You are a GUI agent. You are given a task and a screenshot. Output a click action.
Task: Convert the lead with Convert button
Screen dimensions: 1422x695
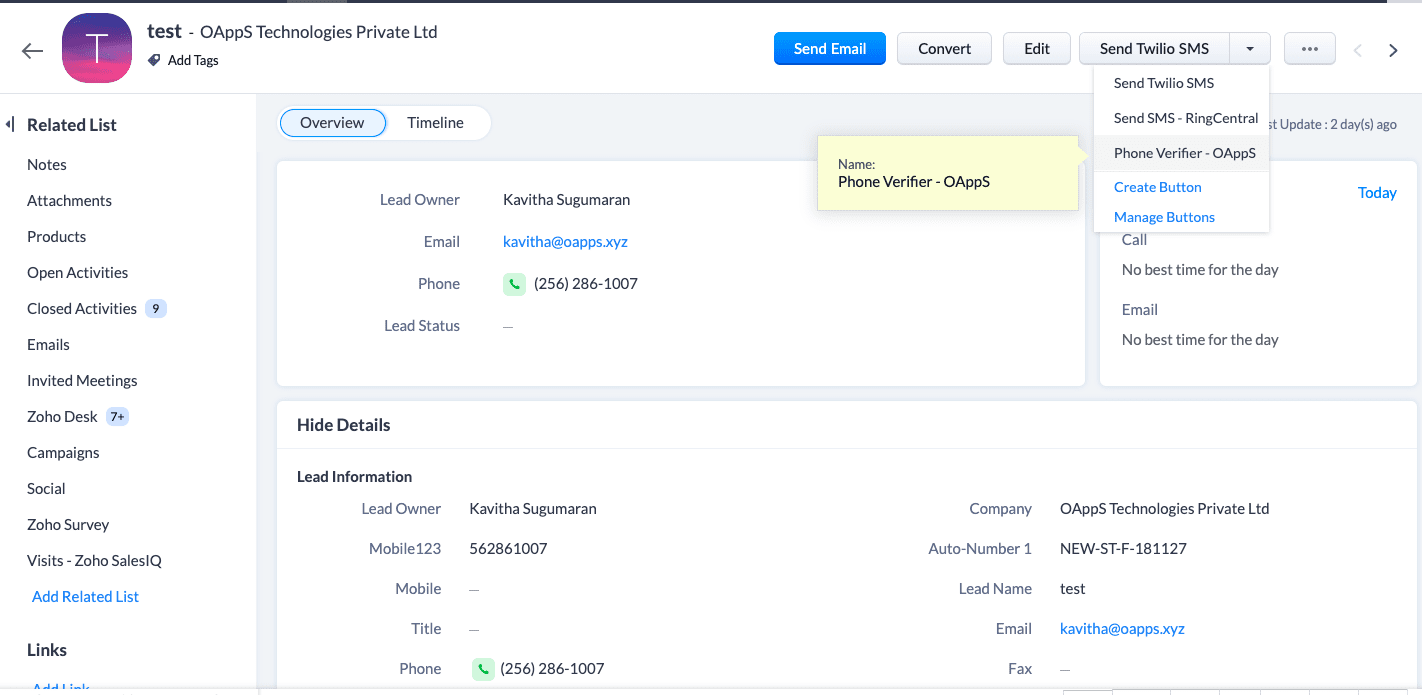[x=944, y=49]
